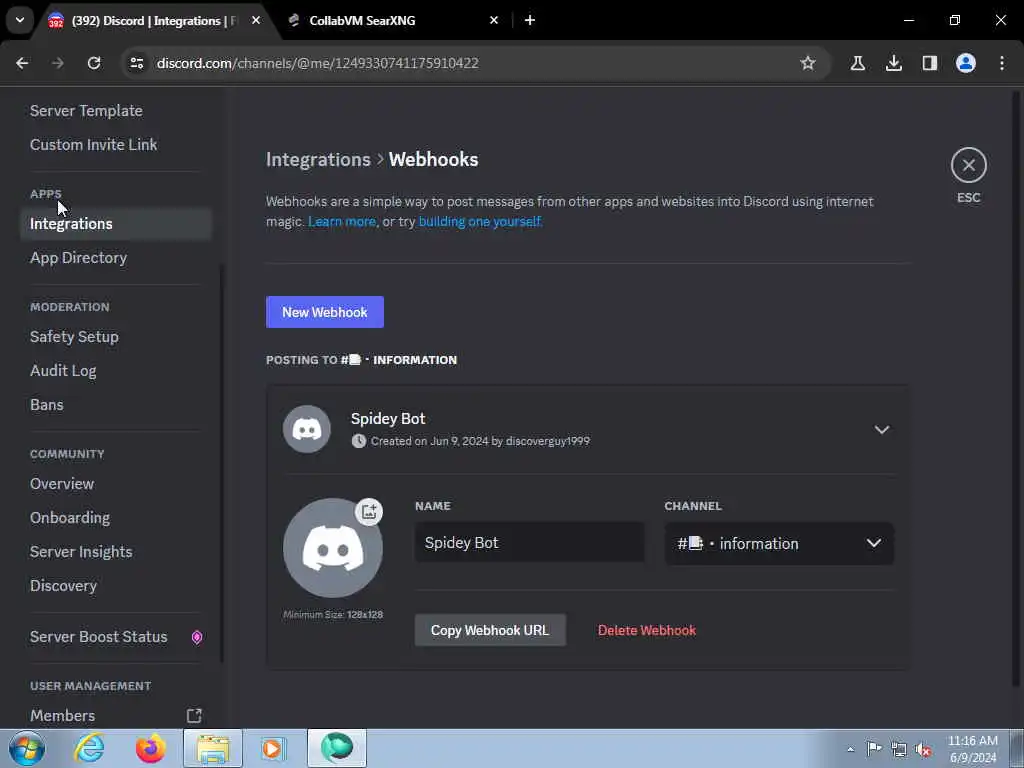The image size is (1024, 768).
Task: Launch Firefox from the taskbar
Action: click(151, 748)
